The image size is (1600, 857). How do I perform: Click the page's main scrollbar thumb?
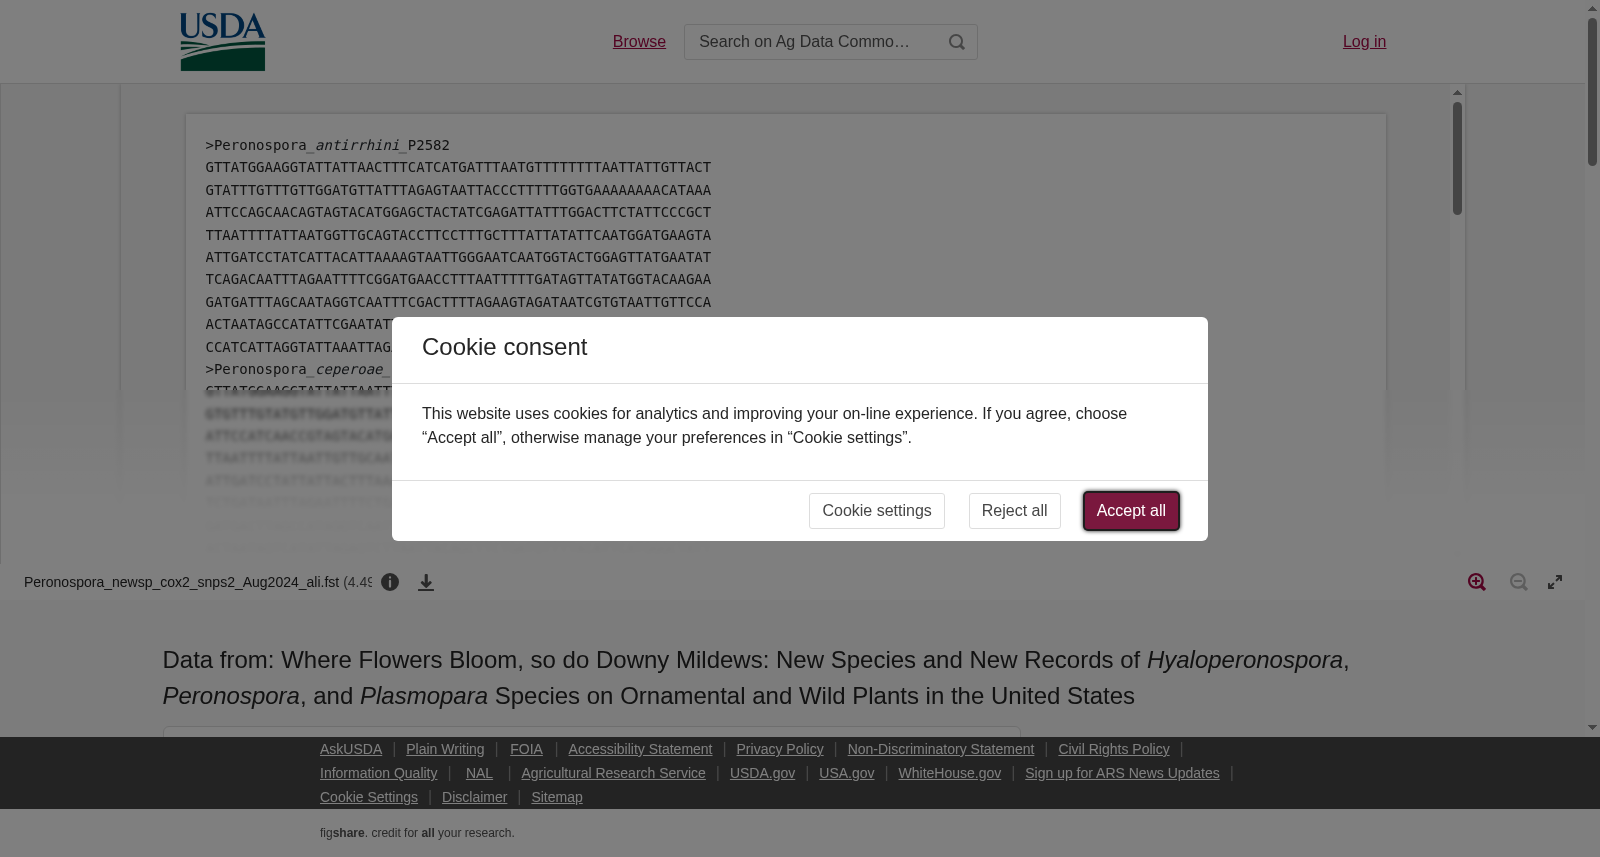(x=1592, y=91)
